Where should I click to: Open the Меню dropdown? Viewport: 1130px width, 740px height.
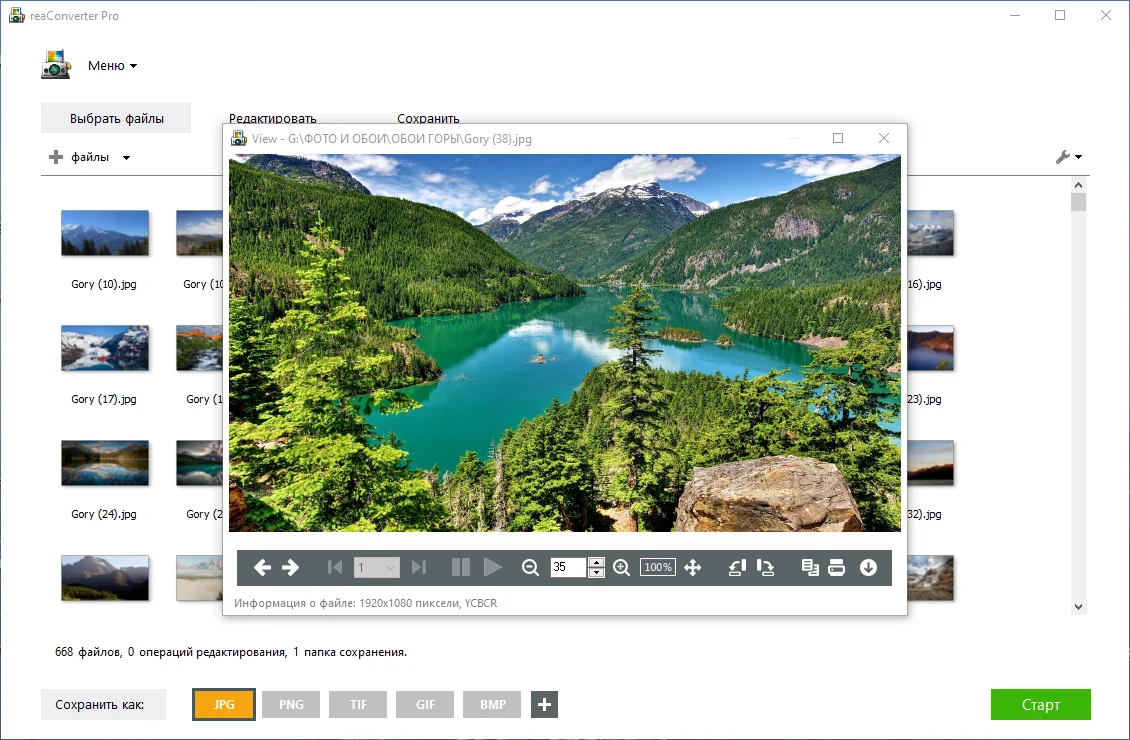112,66
